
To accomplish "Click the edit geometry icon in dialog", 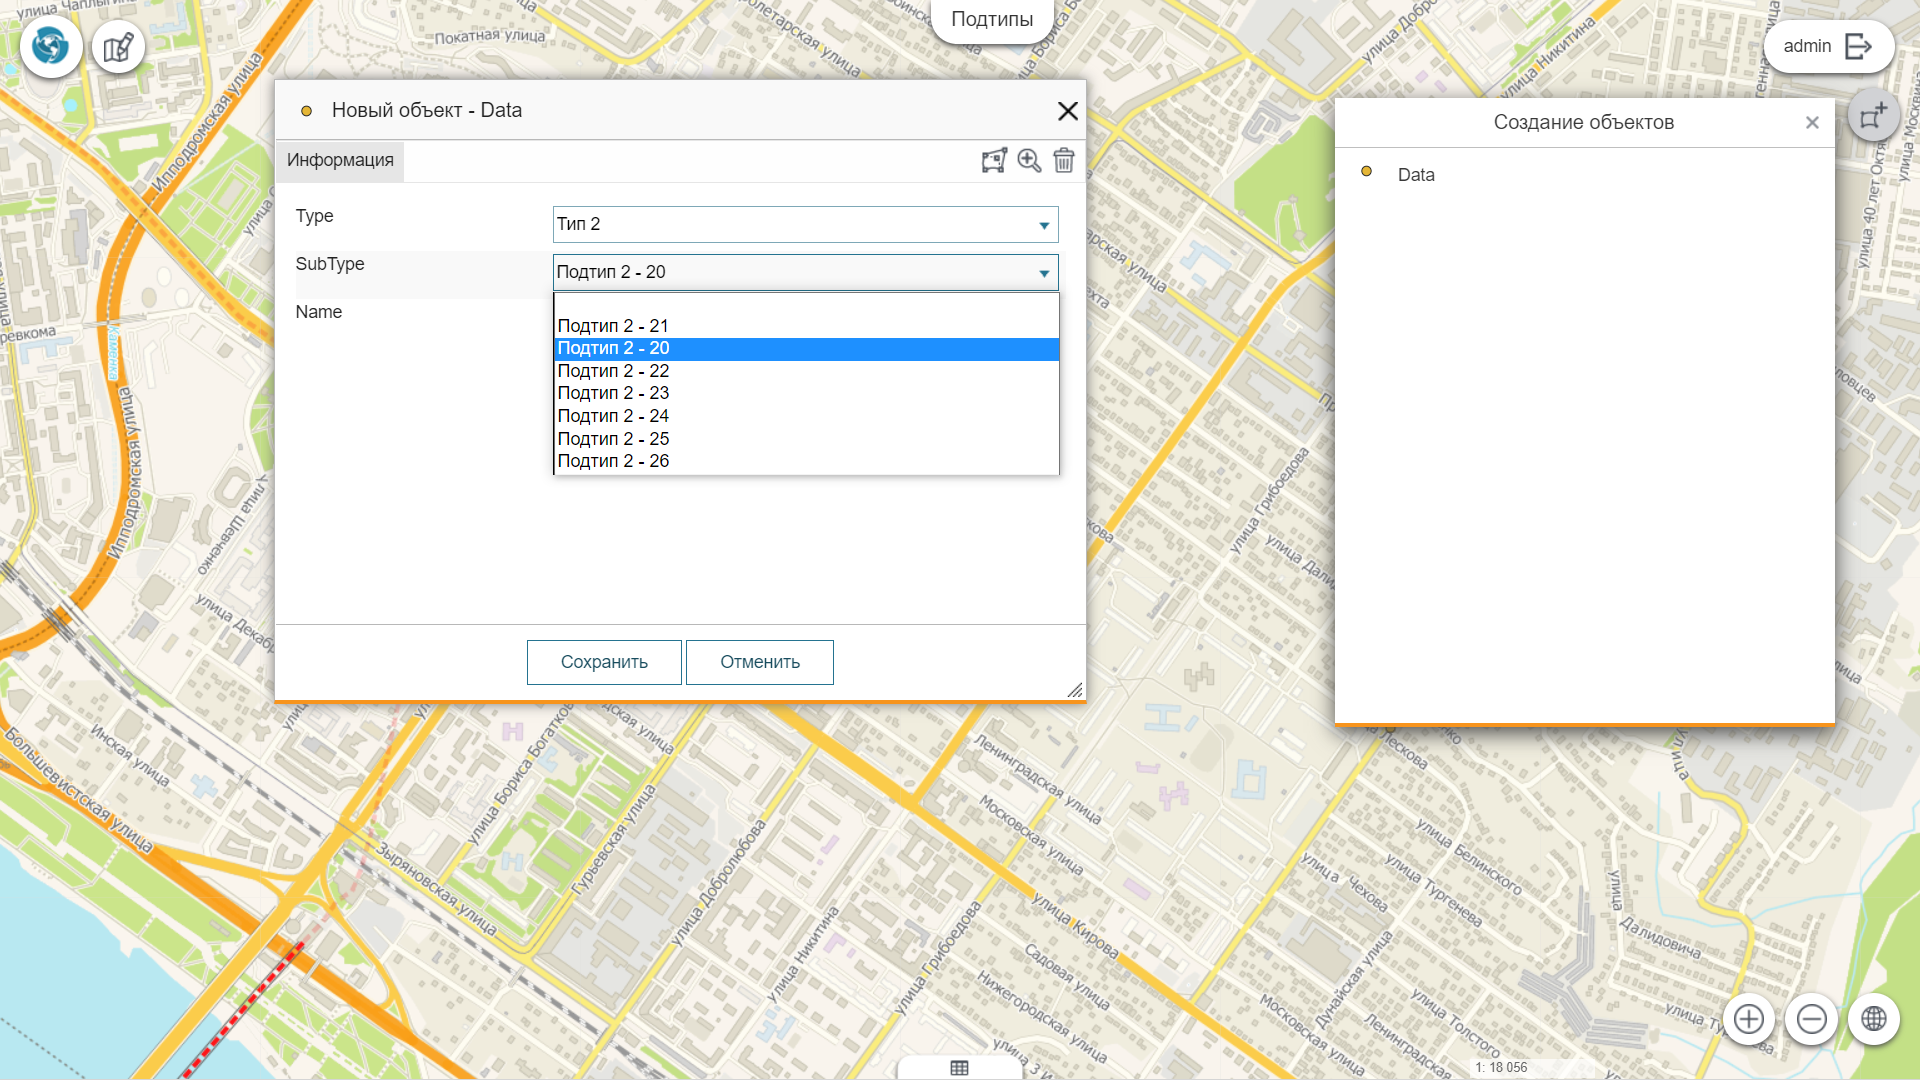I will (994, 160).
